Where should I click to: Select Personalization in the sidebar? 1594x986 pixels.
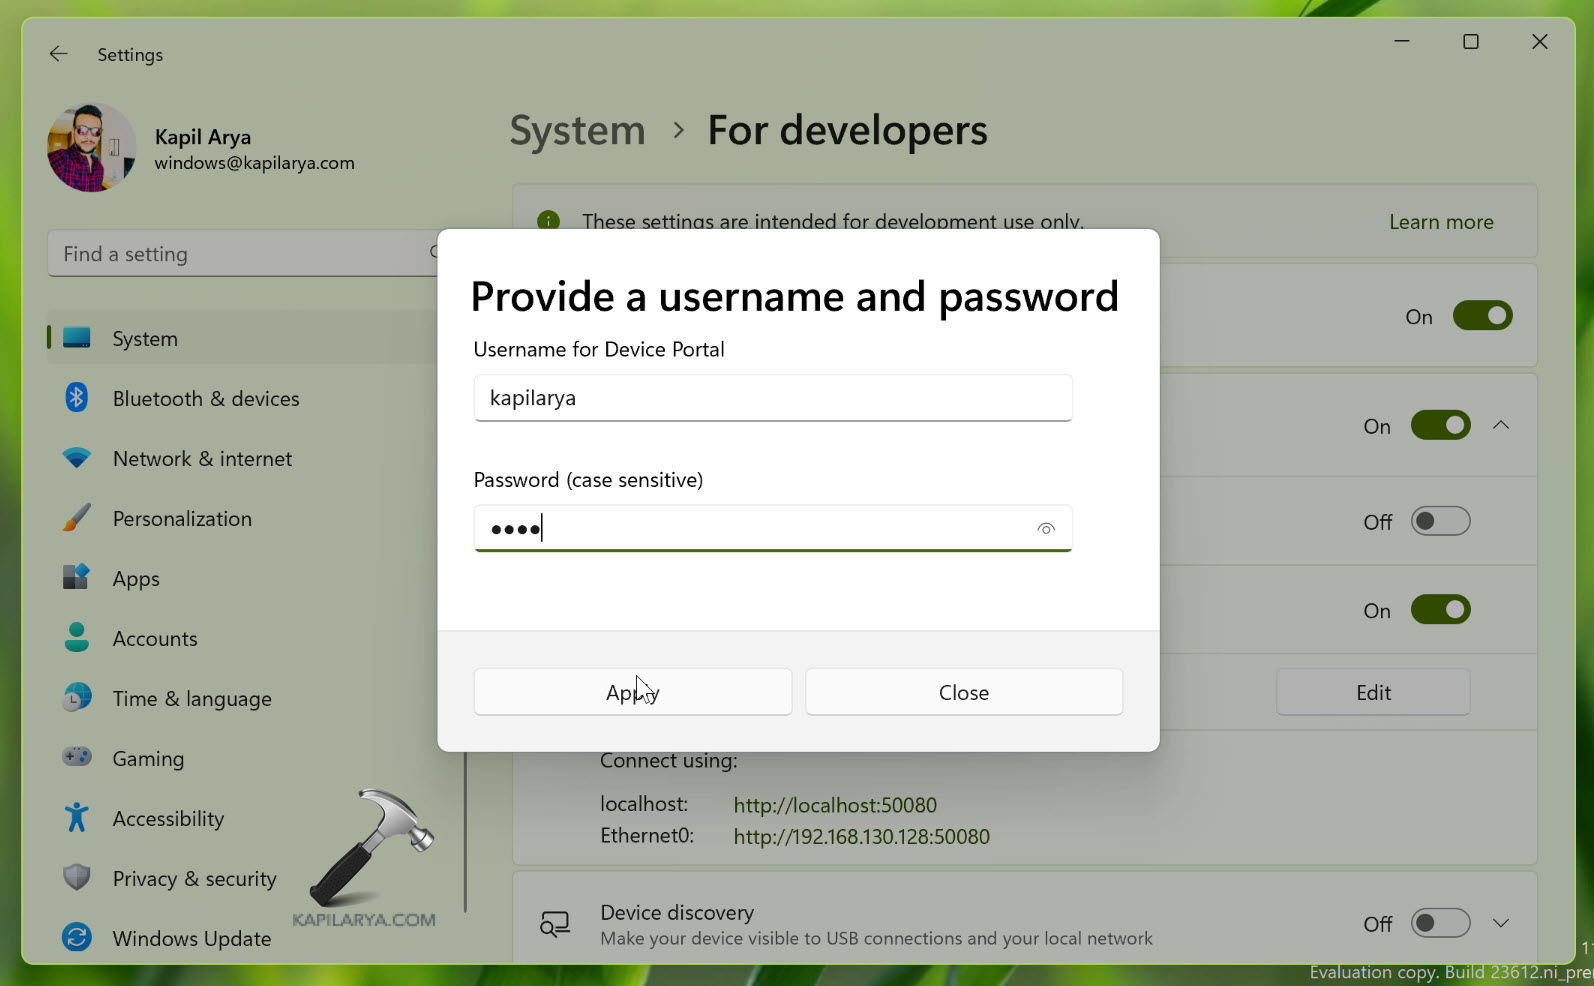(242, 518)
